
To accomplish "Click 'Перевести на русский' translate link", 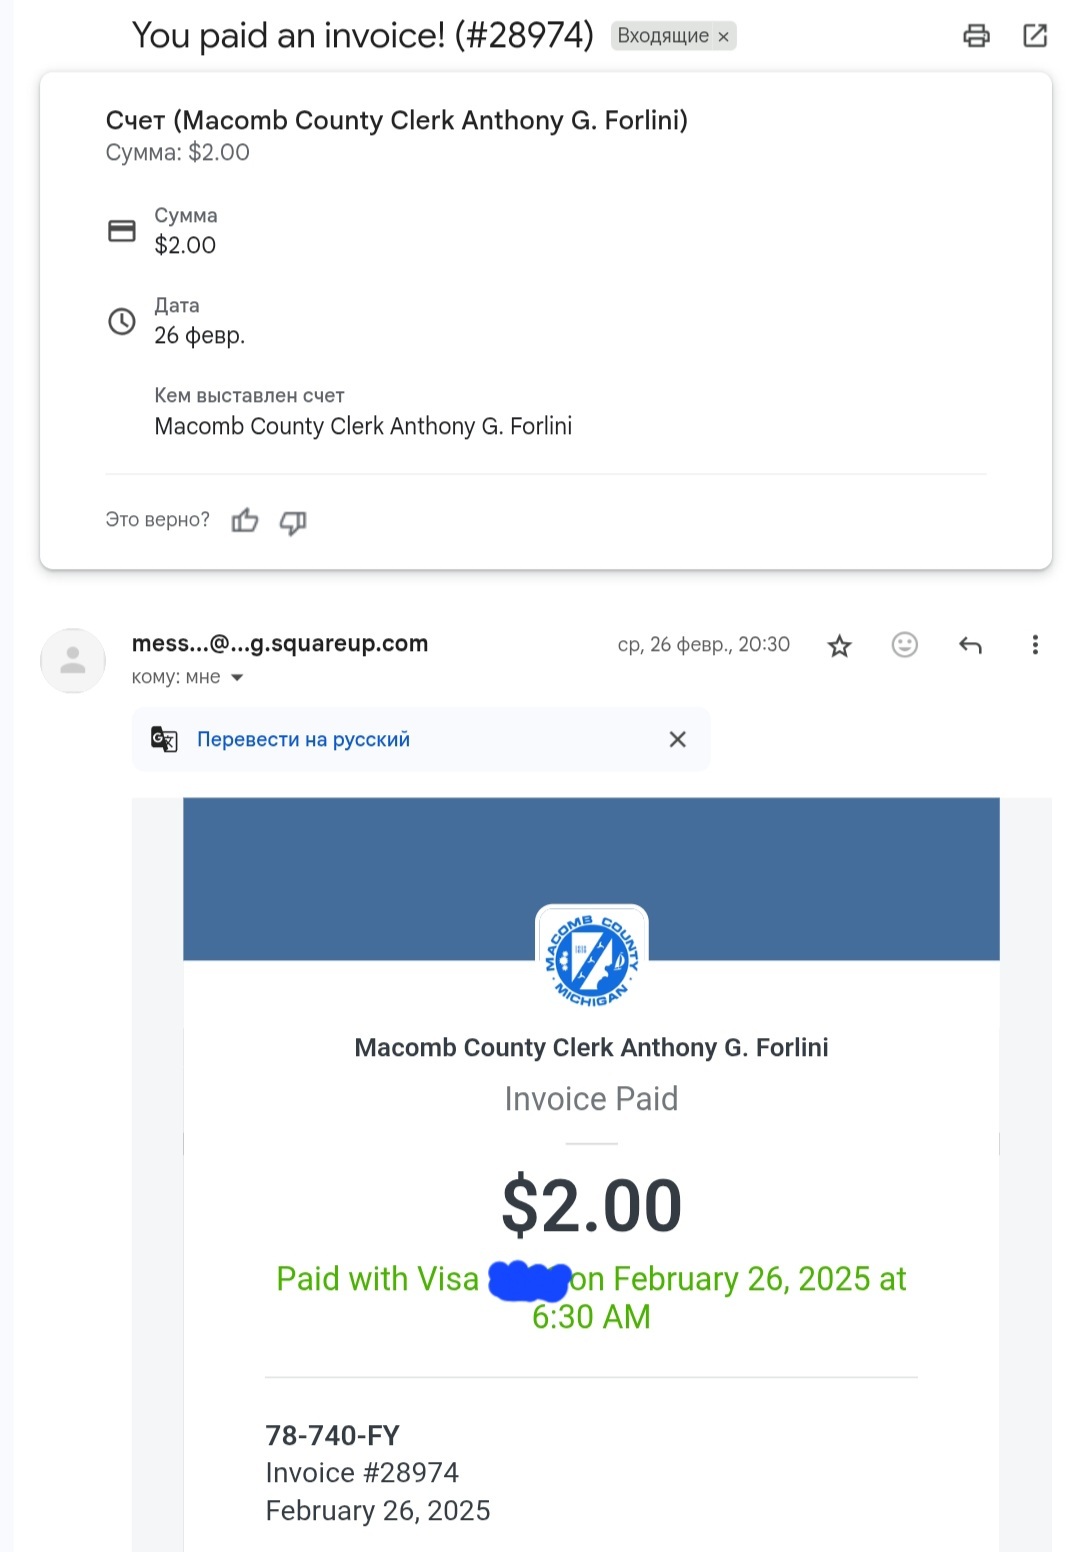I will click(303, 739).
